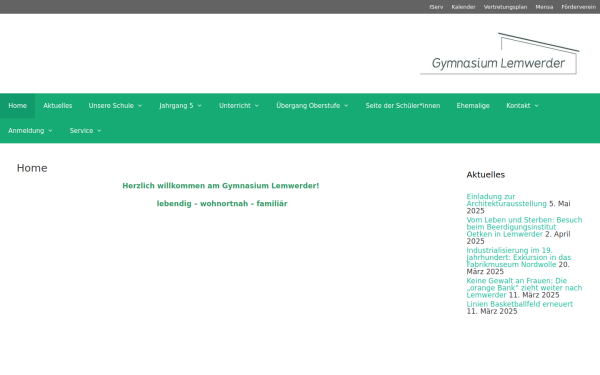This screenshot has height=375, width=600.
Task: Click the Aktuelles sidebar heading
Action: coord(486,175)
